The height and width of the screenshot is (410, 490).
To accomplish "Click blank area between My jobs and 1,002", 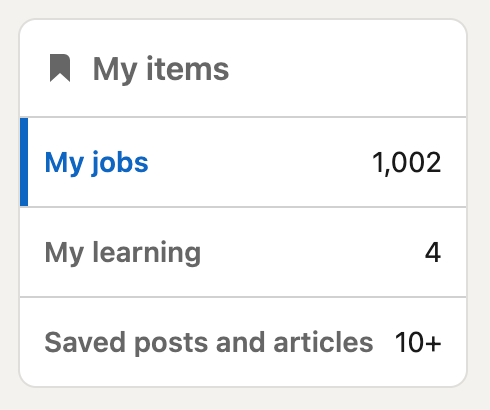I will [260, 163].
